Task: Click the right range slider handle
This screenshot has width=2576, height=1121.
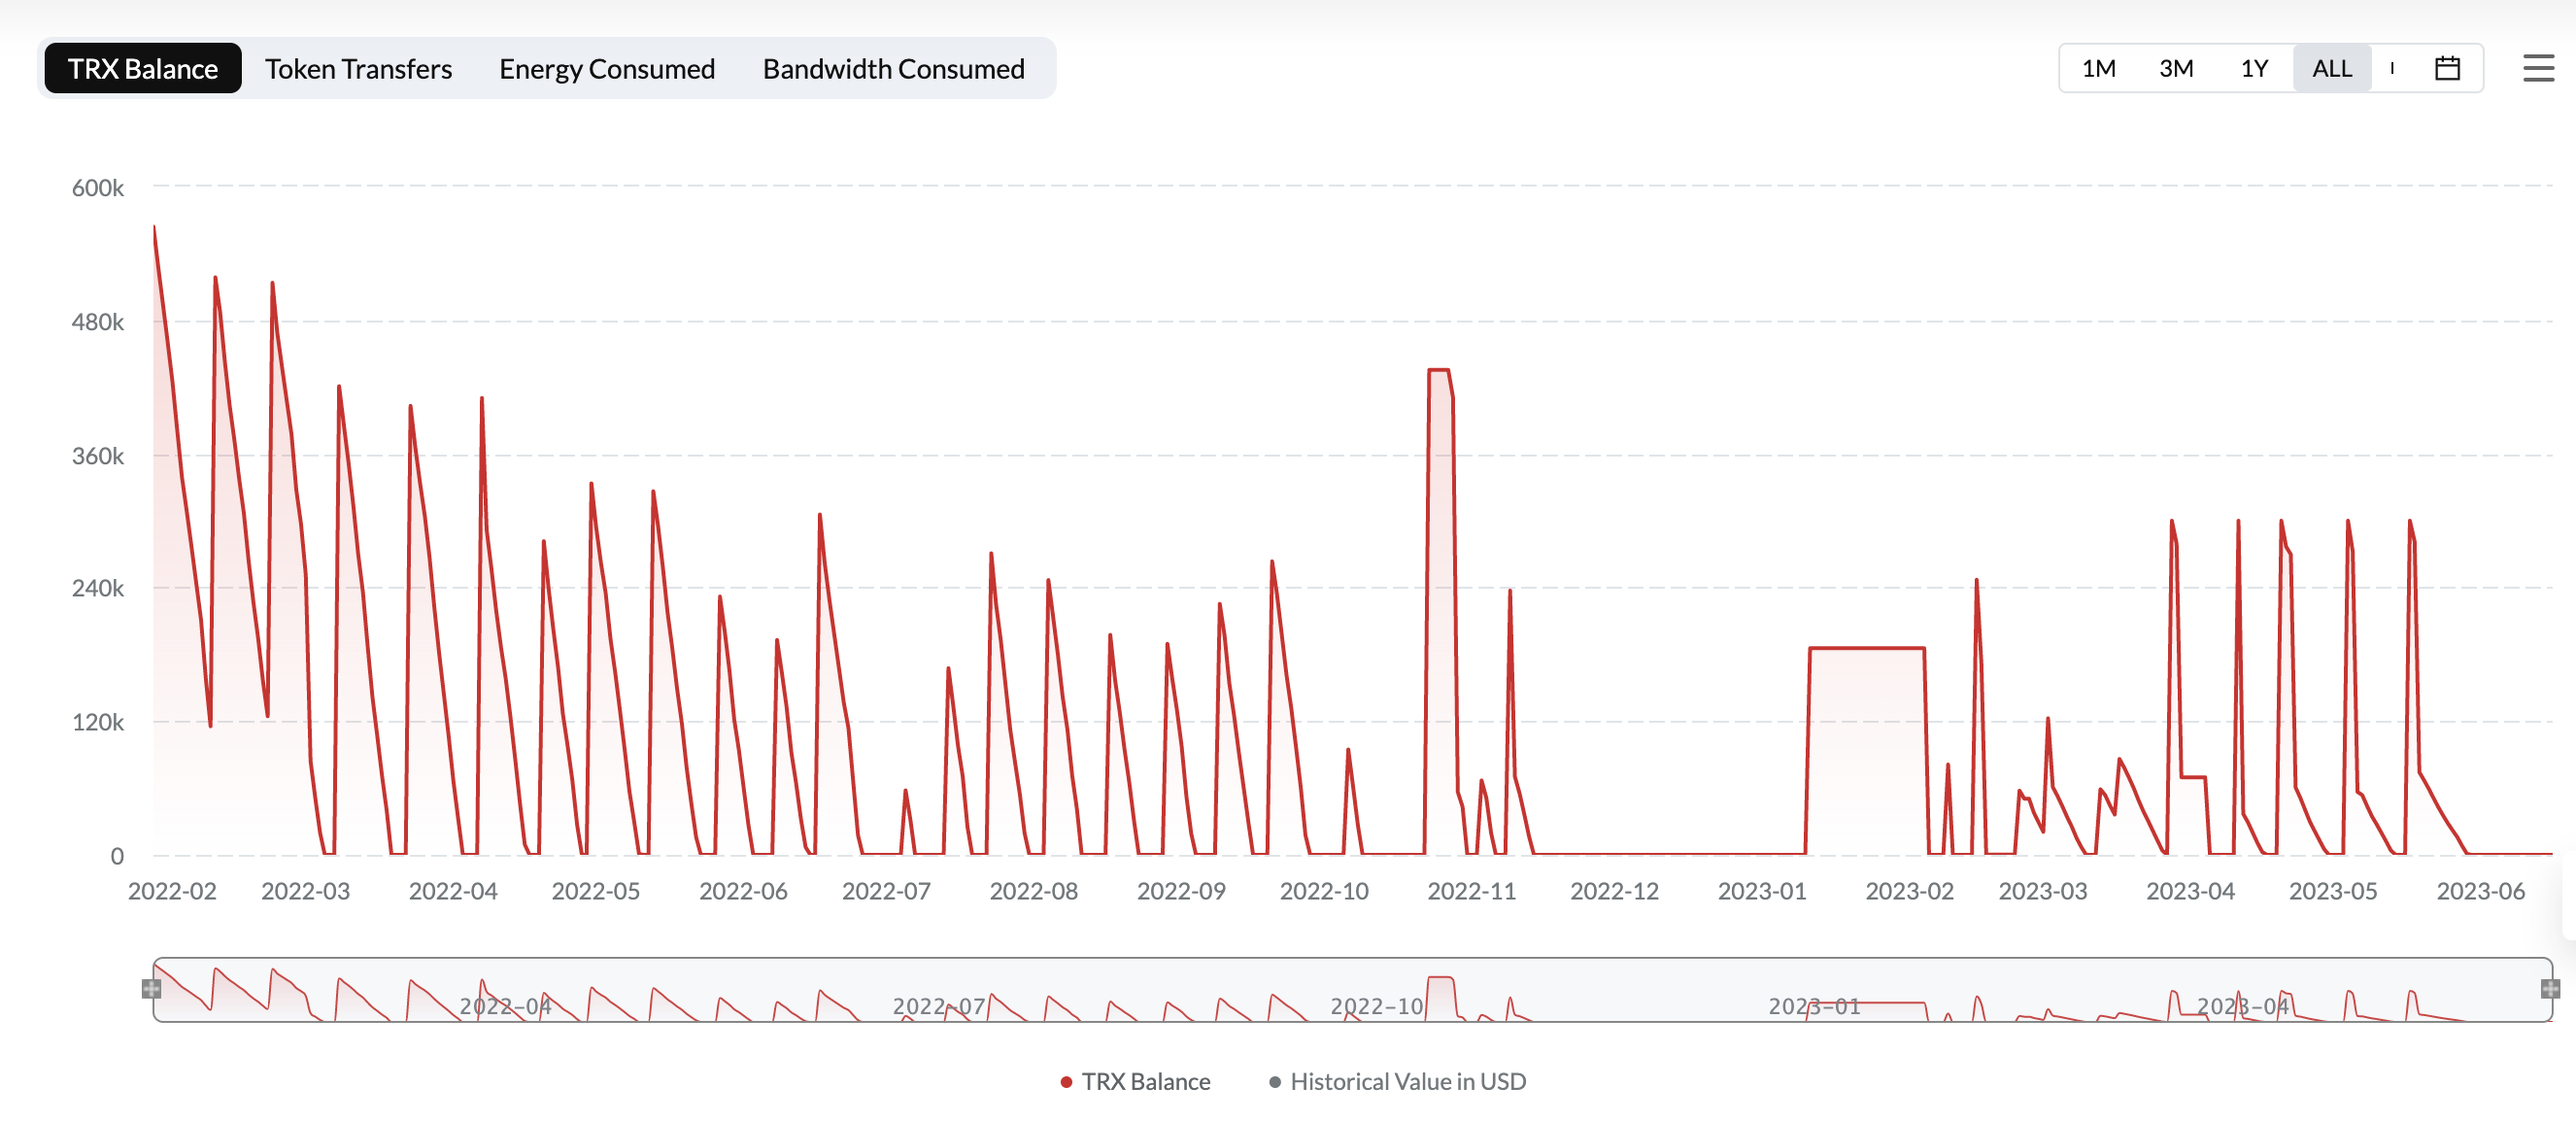Action: pyautogui.click(x=2549, y=988)
